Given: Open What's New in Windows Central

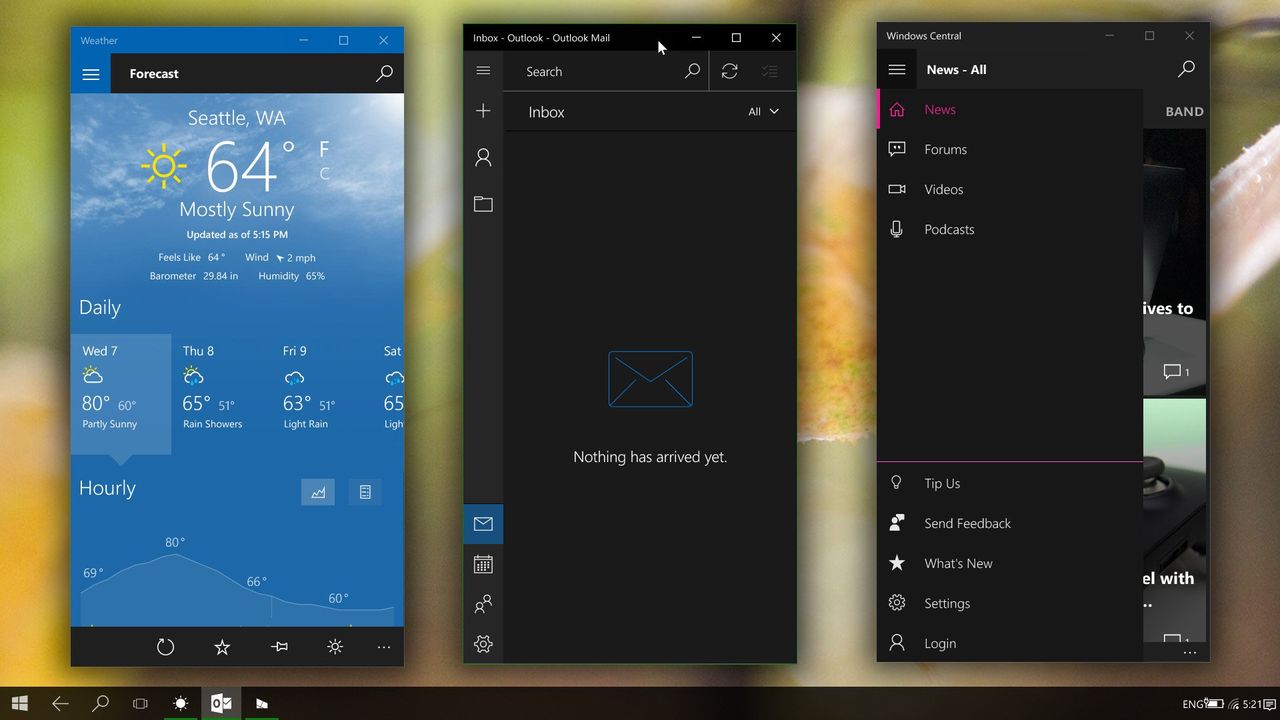Looking at the screenshot, I should (x=1010, y=564).
